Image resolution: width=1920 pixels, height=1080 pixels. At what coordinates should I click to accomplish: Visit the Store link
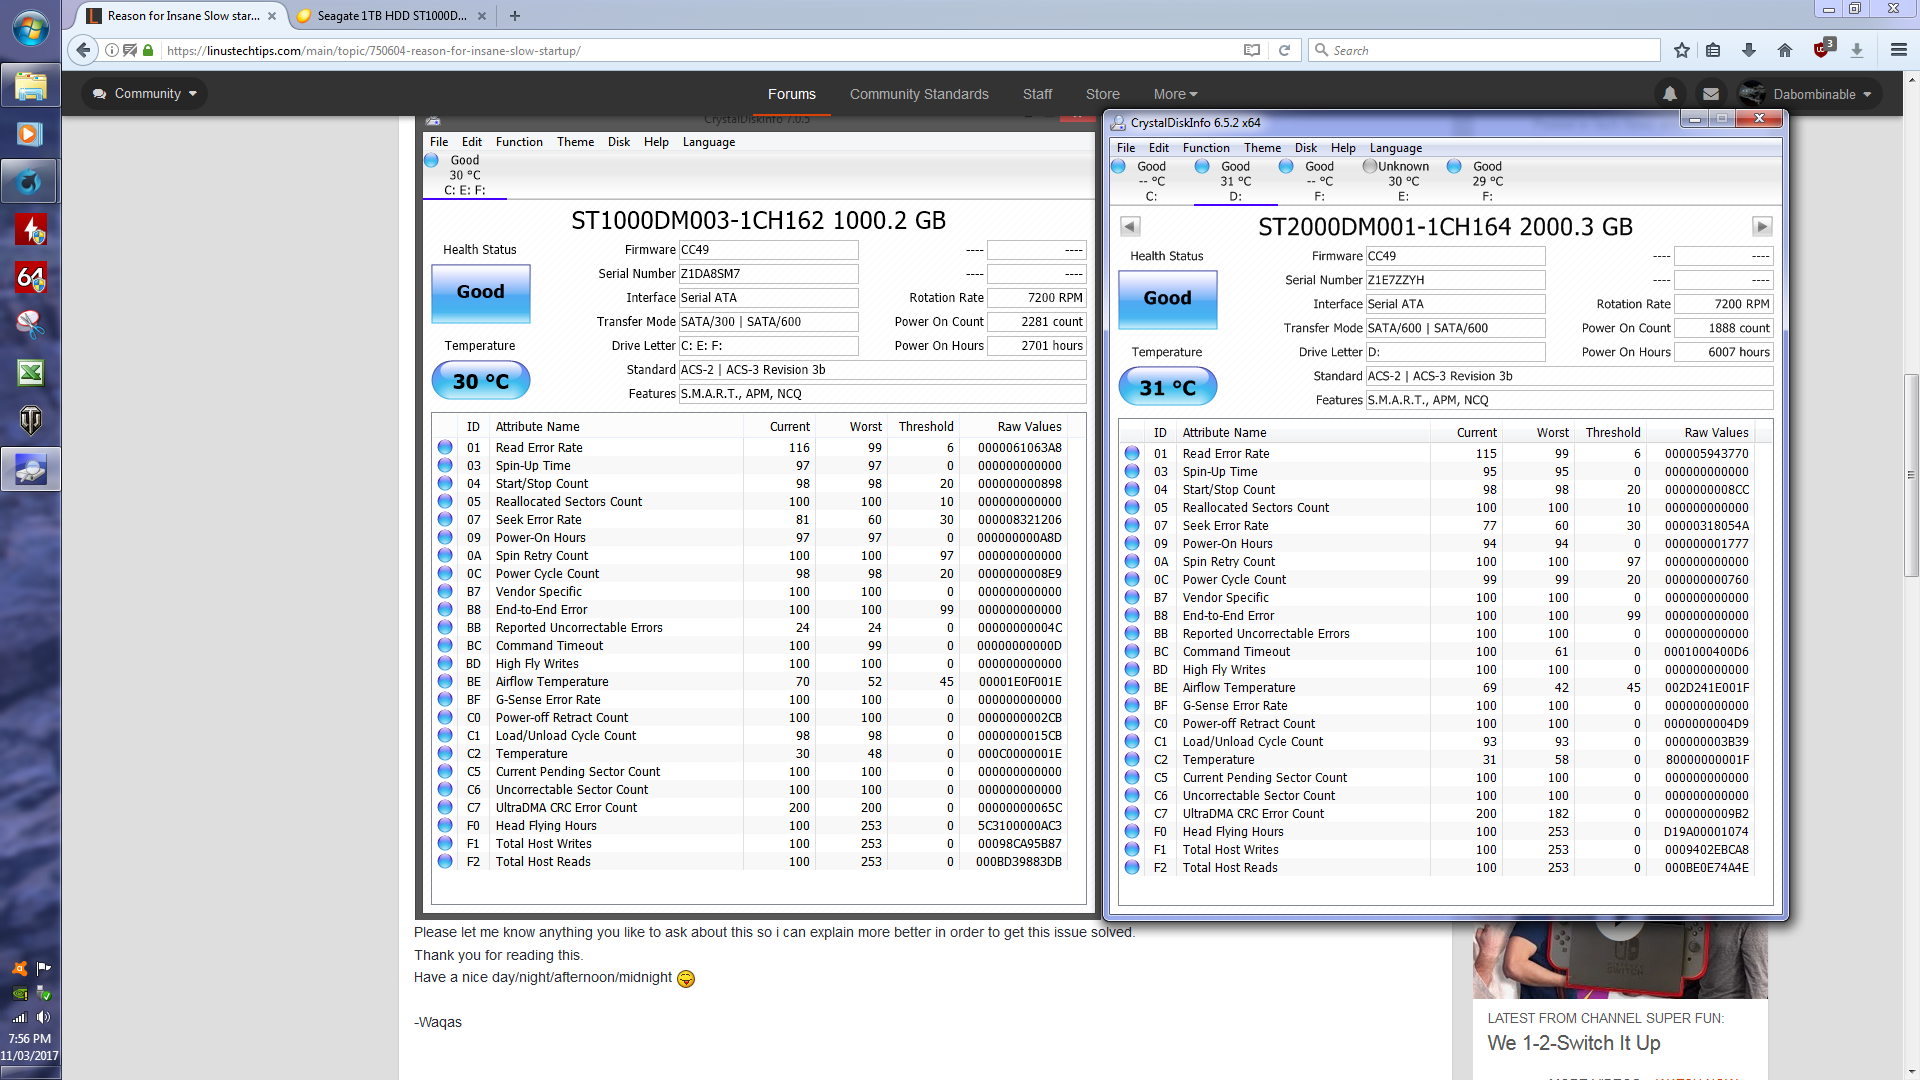1102,94
